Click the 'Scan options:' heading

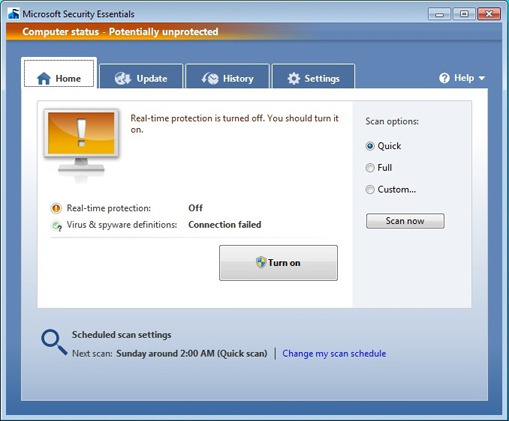(x=392, y=121)
